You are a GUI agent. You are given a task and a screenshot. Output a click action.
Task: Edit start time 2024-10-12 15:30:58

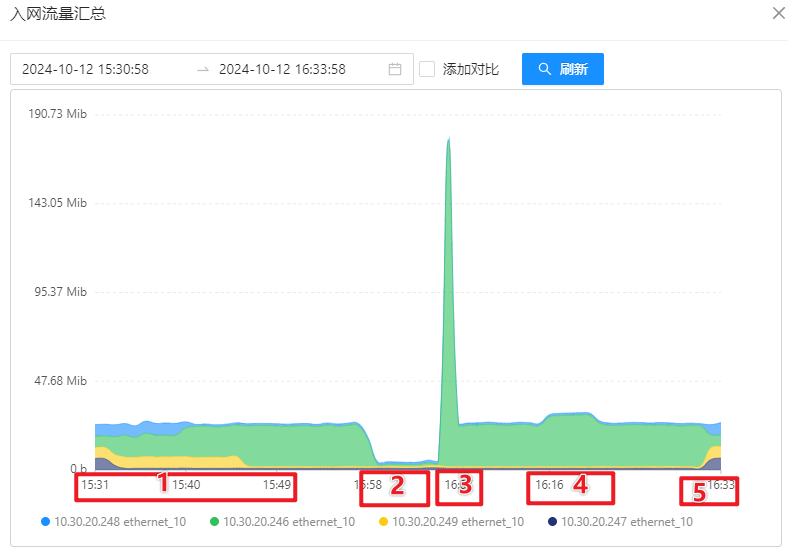pos(100,69)
